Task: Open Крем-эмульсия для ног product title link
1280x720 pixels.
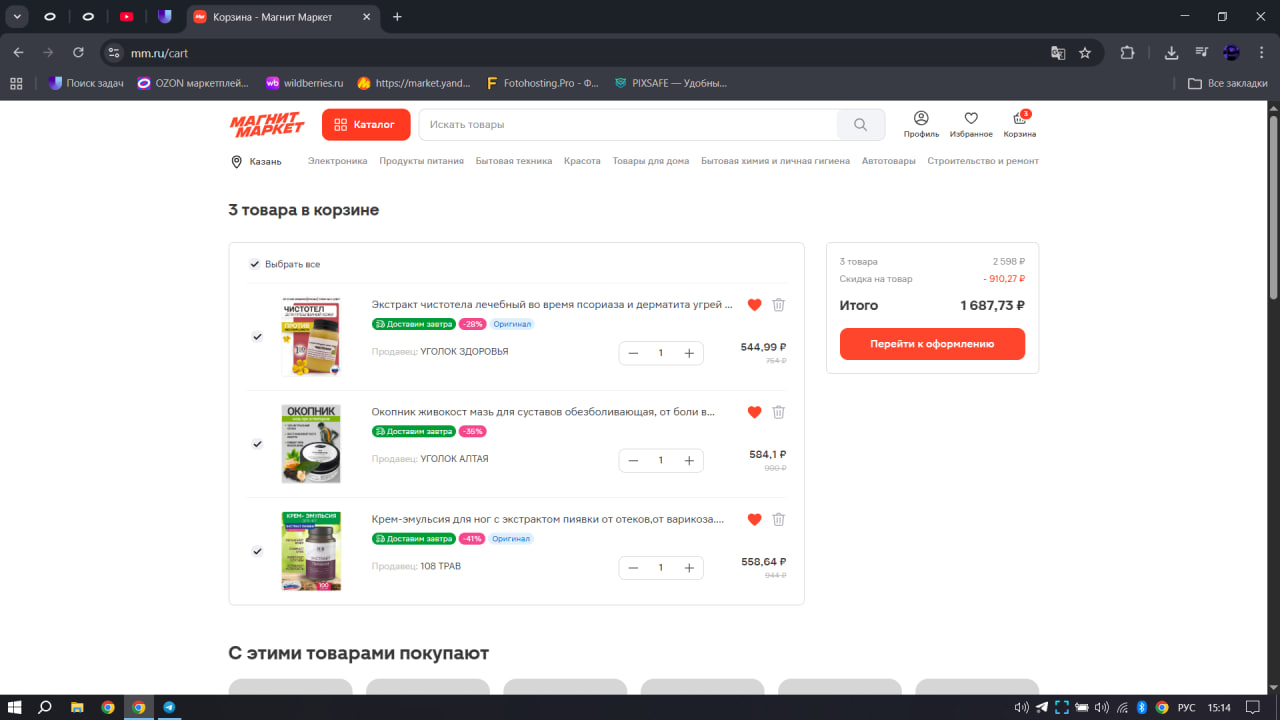Action: pos(548,519)
